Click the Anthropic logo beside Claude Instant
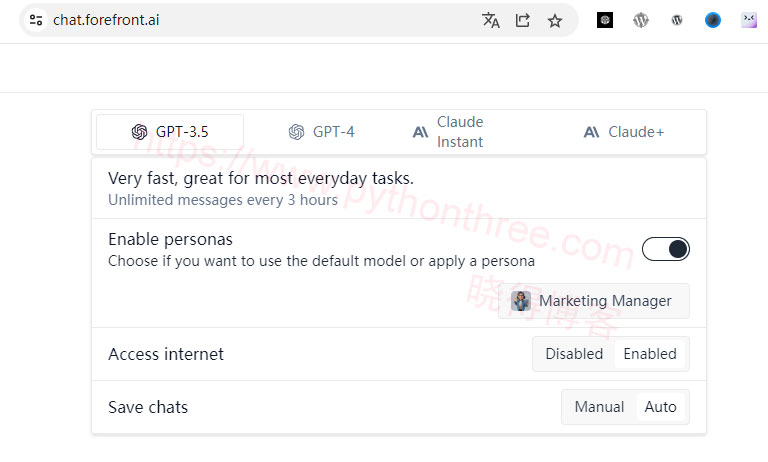This screenshot has width=768, height=462. coord(420,132)
